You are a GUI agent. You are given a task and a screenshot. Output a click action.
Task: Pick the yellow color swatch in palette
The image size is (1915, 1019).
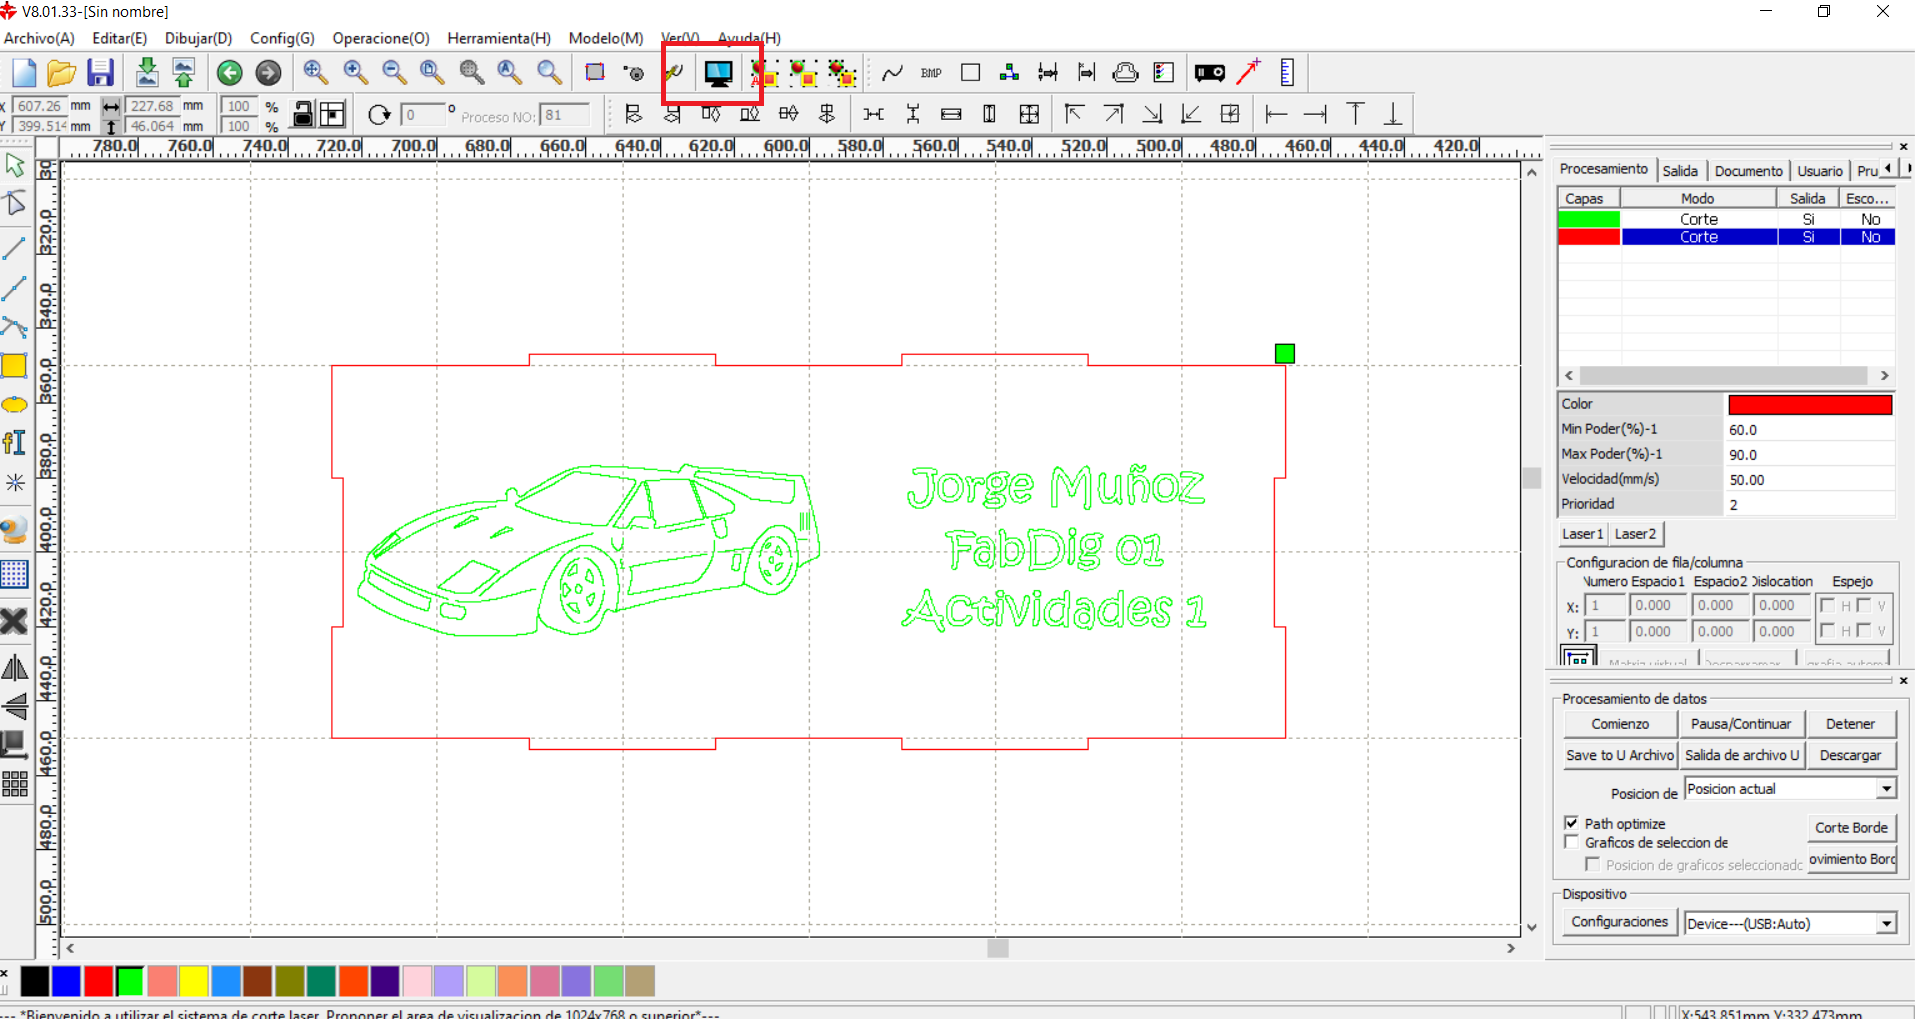(x=194, y=982)
